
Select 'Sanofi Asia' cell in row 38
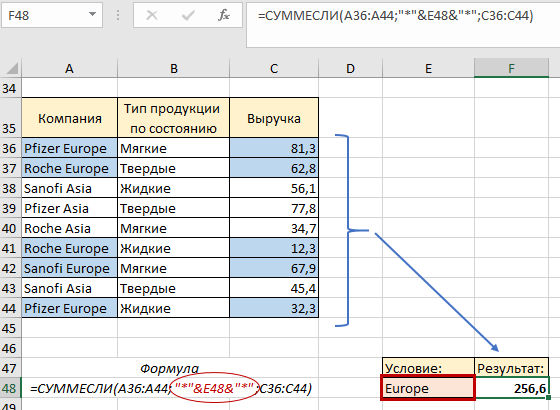[x=70, y=188]
